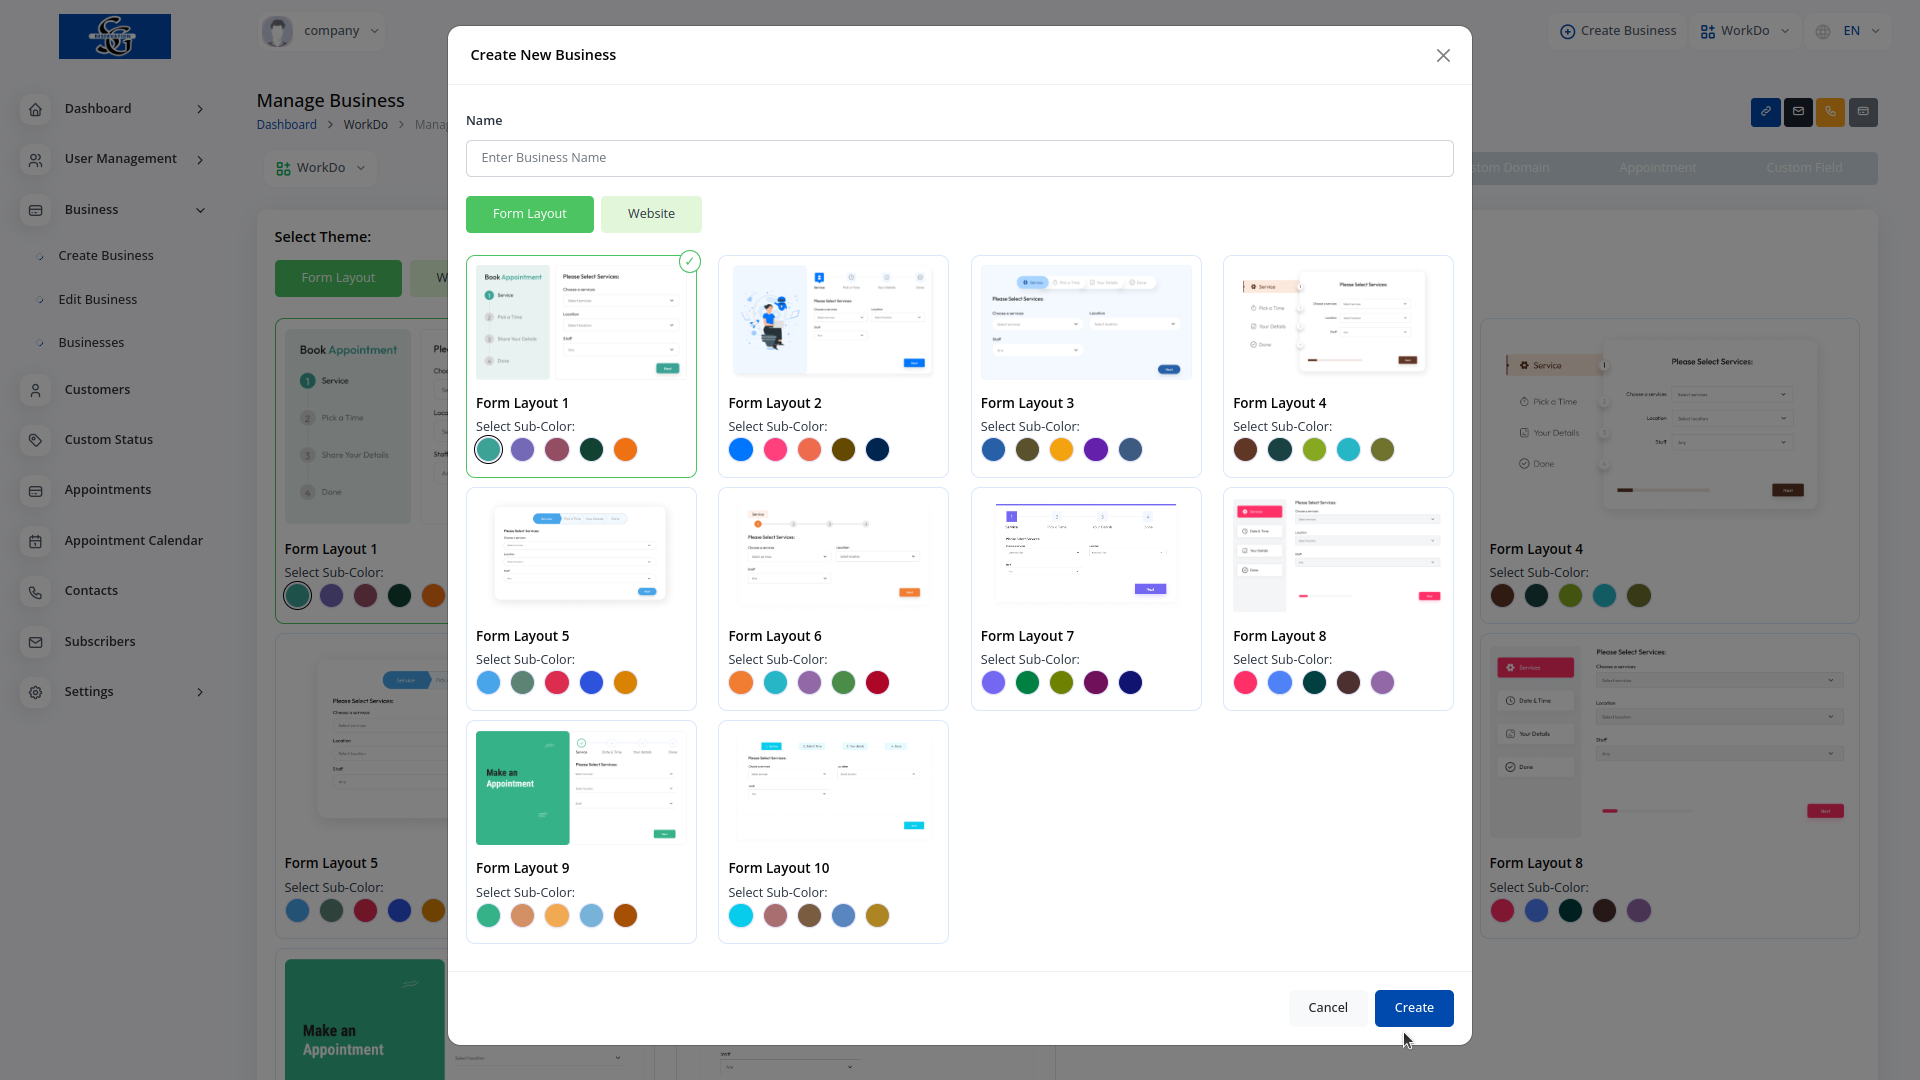Click the Settings gear icon

(36, 692)
